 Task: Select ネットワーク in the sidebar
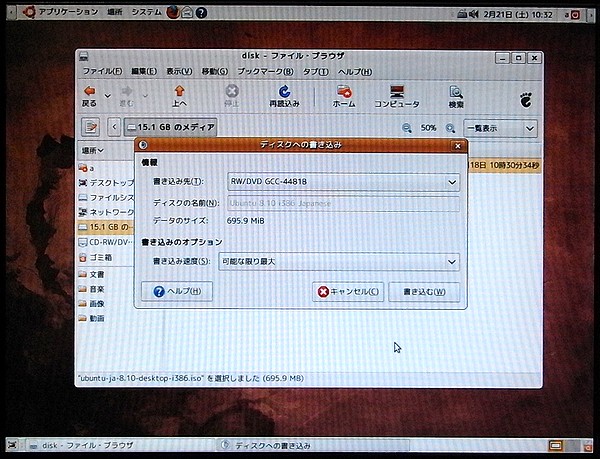[106, 212]
